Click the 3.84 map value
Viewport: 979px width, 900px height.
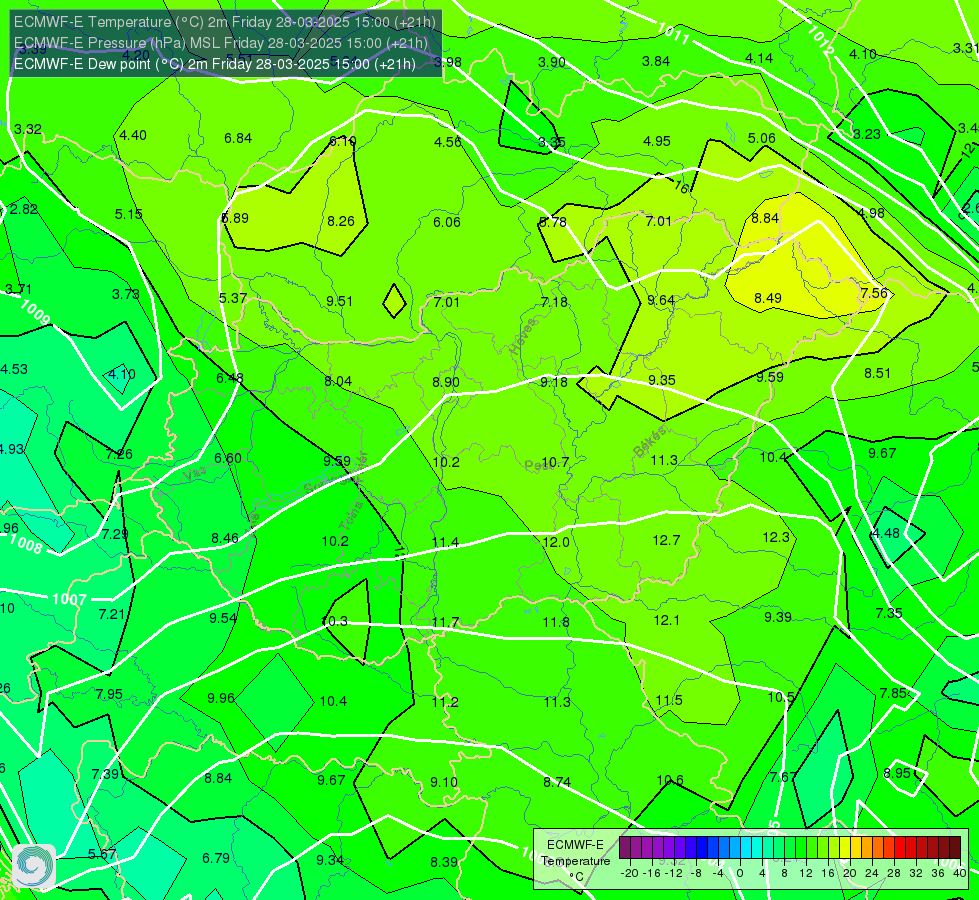point(656,61)
